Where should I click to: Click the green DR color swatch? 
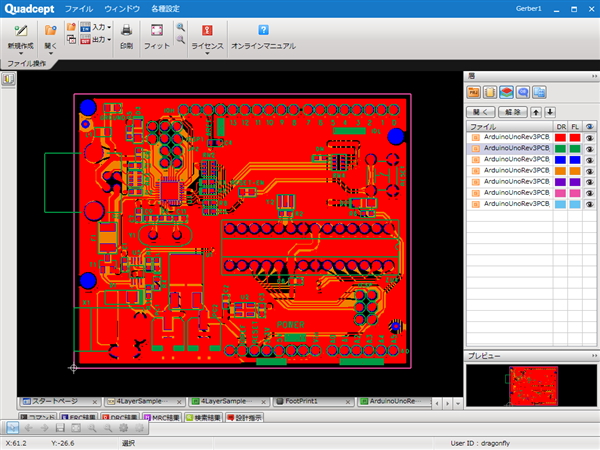click(x=560, y=148)
